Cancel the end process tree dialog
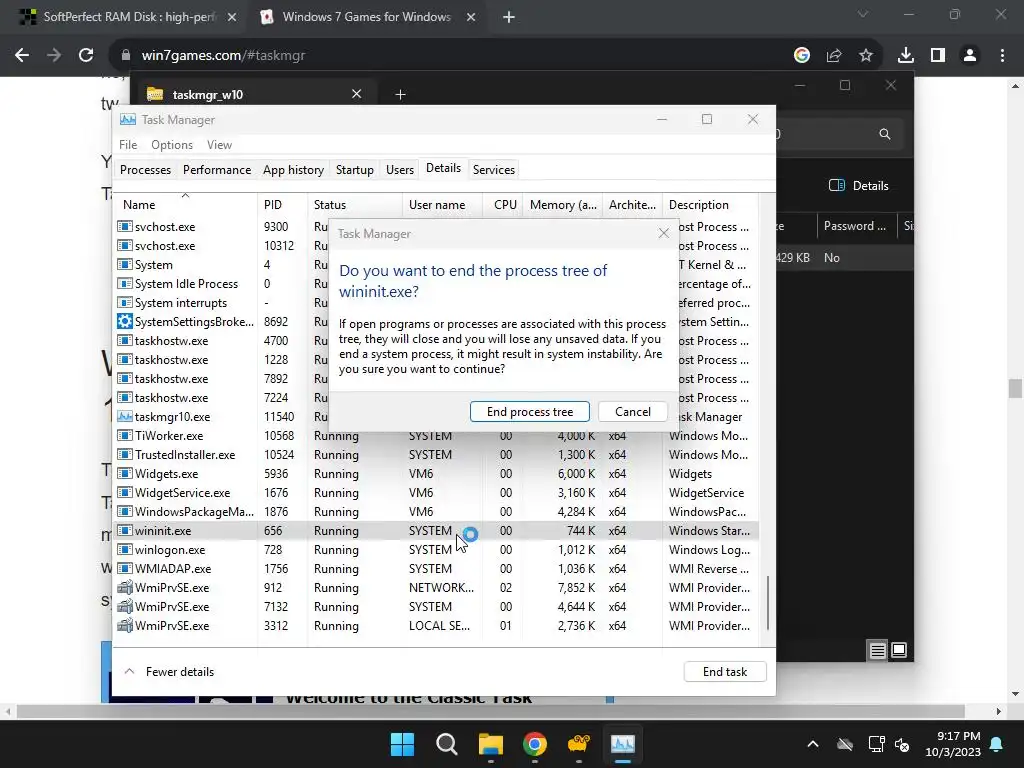 (x=632, y=411)
